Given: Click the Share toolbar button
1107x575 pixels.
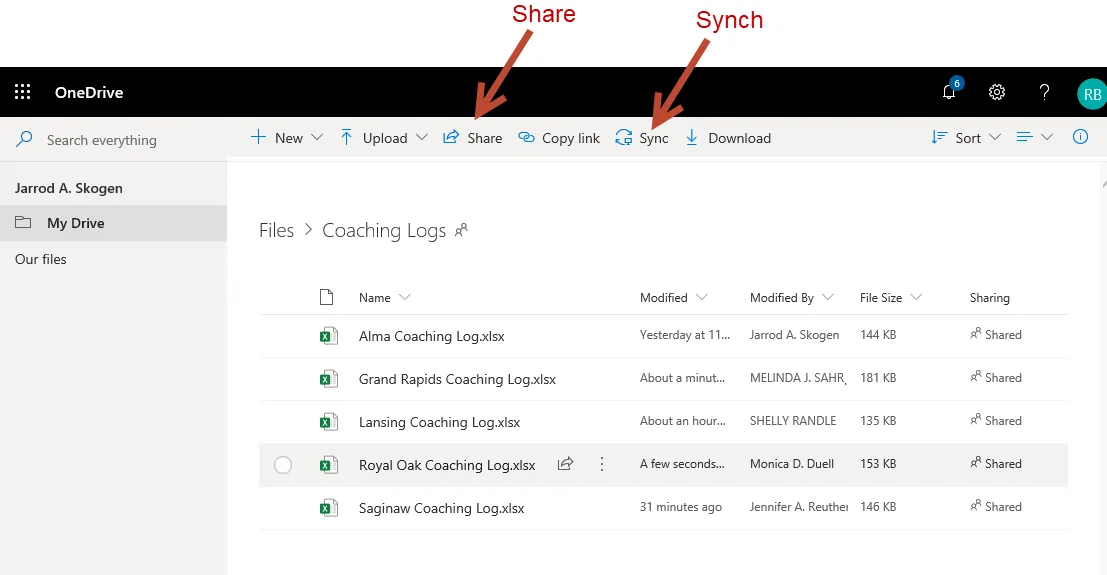Looking at the screenshot, I should point(473,138).
